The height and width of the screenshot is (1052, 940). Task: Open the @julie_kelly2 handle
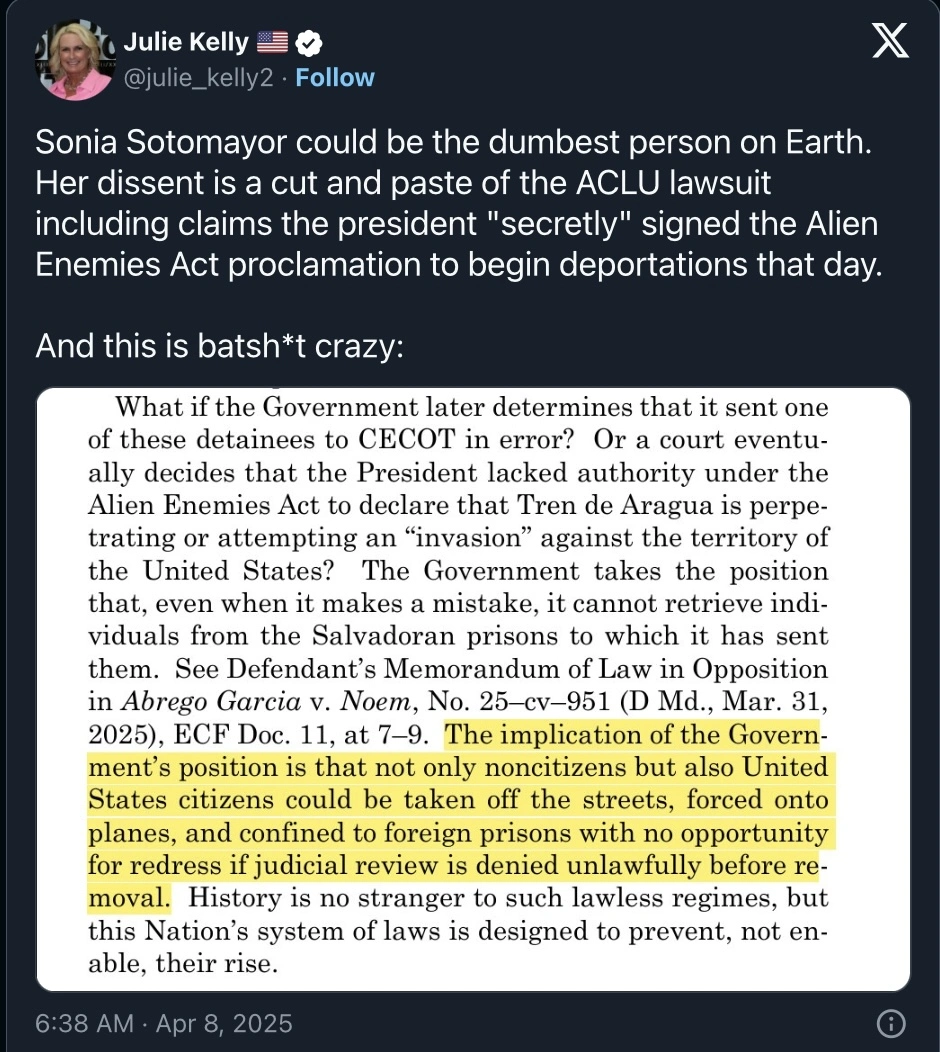tap(197, 78)
